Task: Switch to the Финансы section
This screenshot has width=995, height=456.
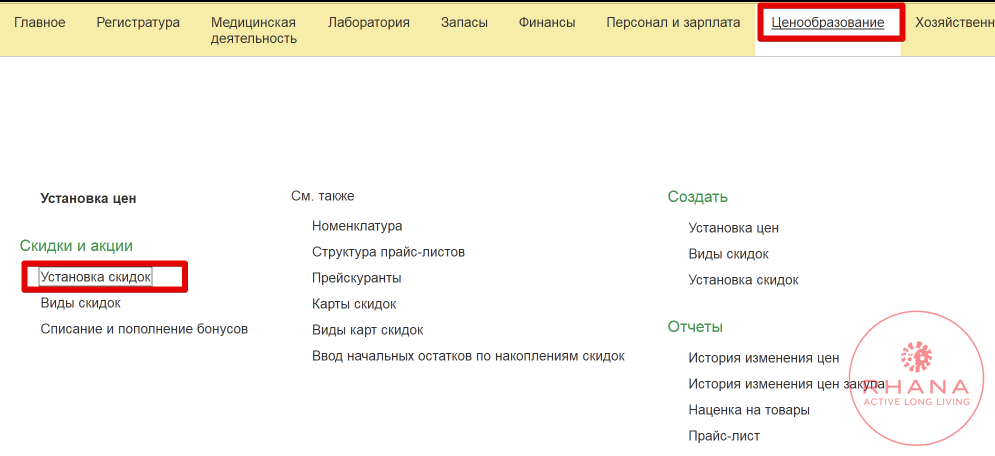Action: (x=546, y=23)
